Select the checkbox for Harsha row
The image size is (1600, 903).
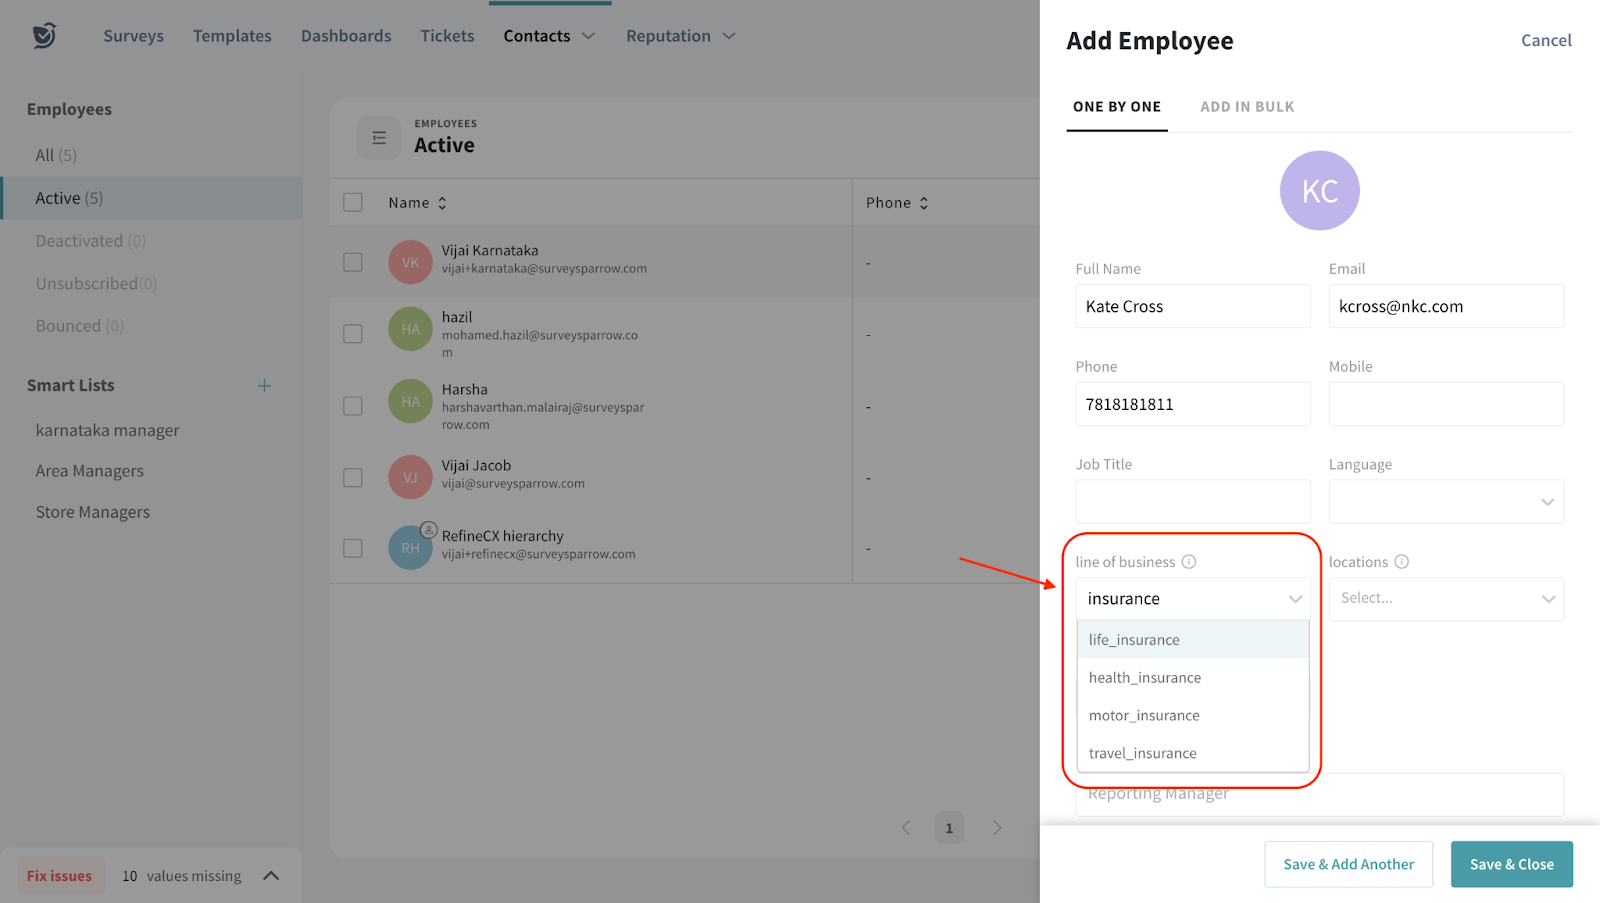pyautogui.click(x=353, y=406)
